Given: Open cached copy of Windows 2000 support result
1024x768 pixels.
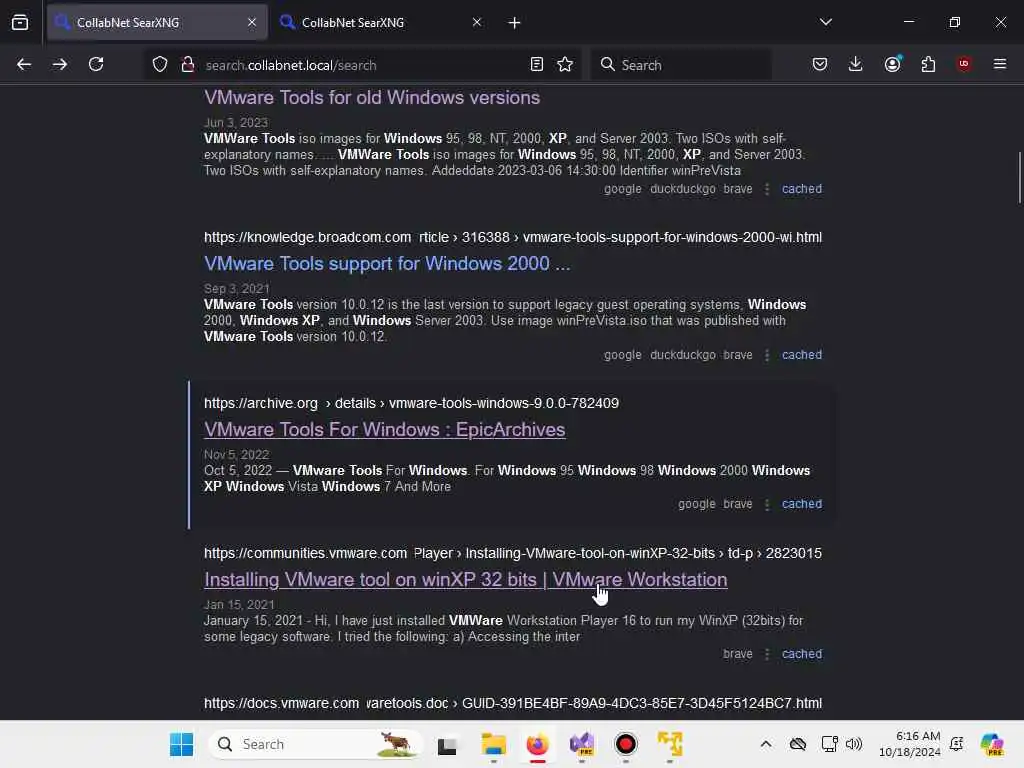Looking at the screenshot, I should 801,355.
